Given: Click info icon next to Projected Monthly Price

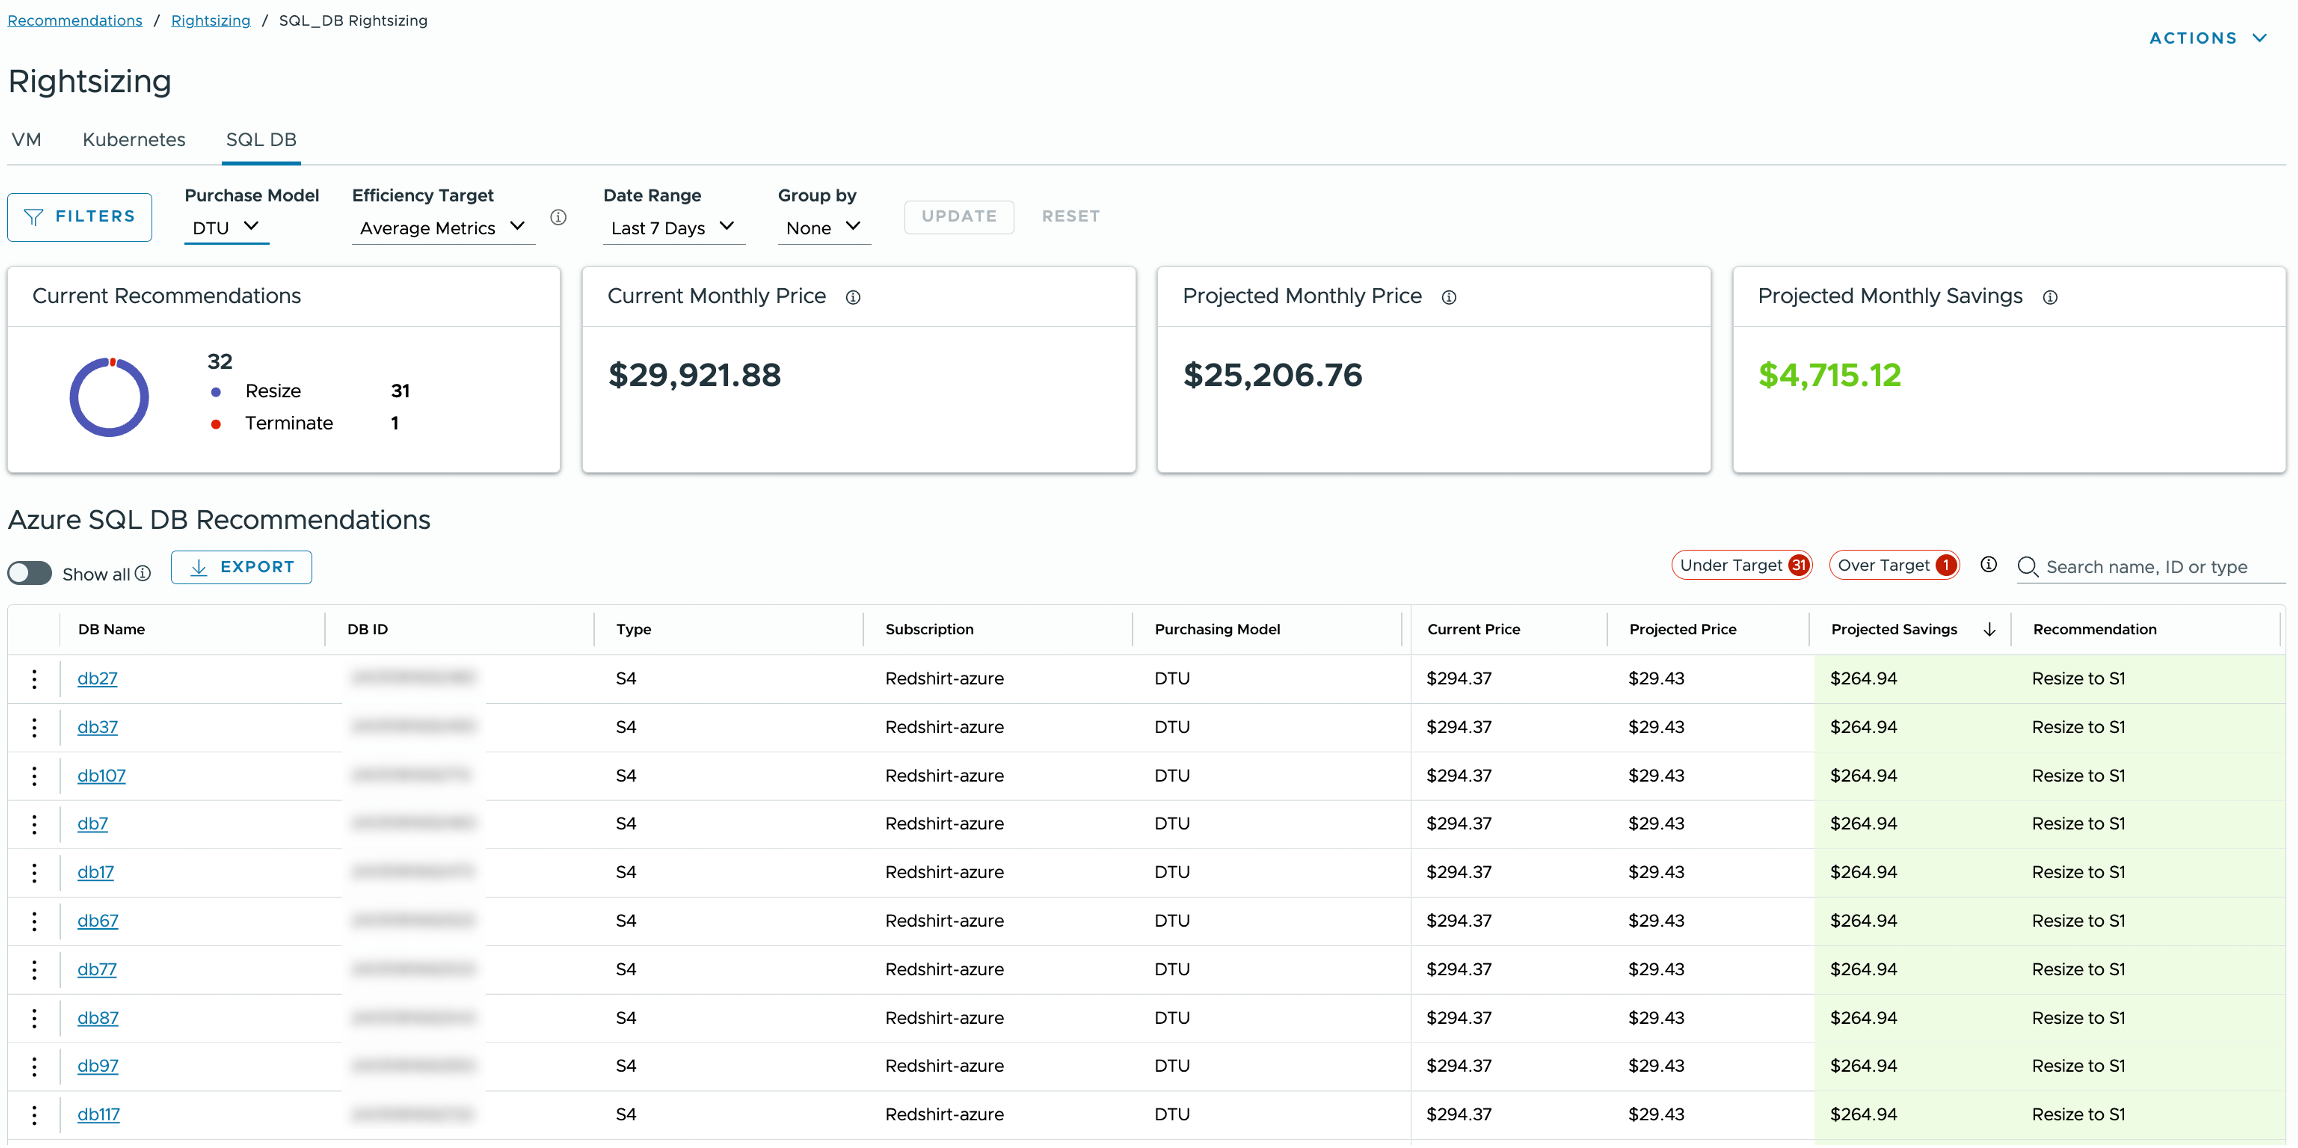Looking at the screenshot, I should (1448, 297).
